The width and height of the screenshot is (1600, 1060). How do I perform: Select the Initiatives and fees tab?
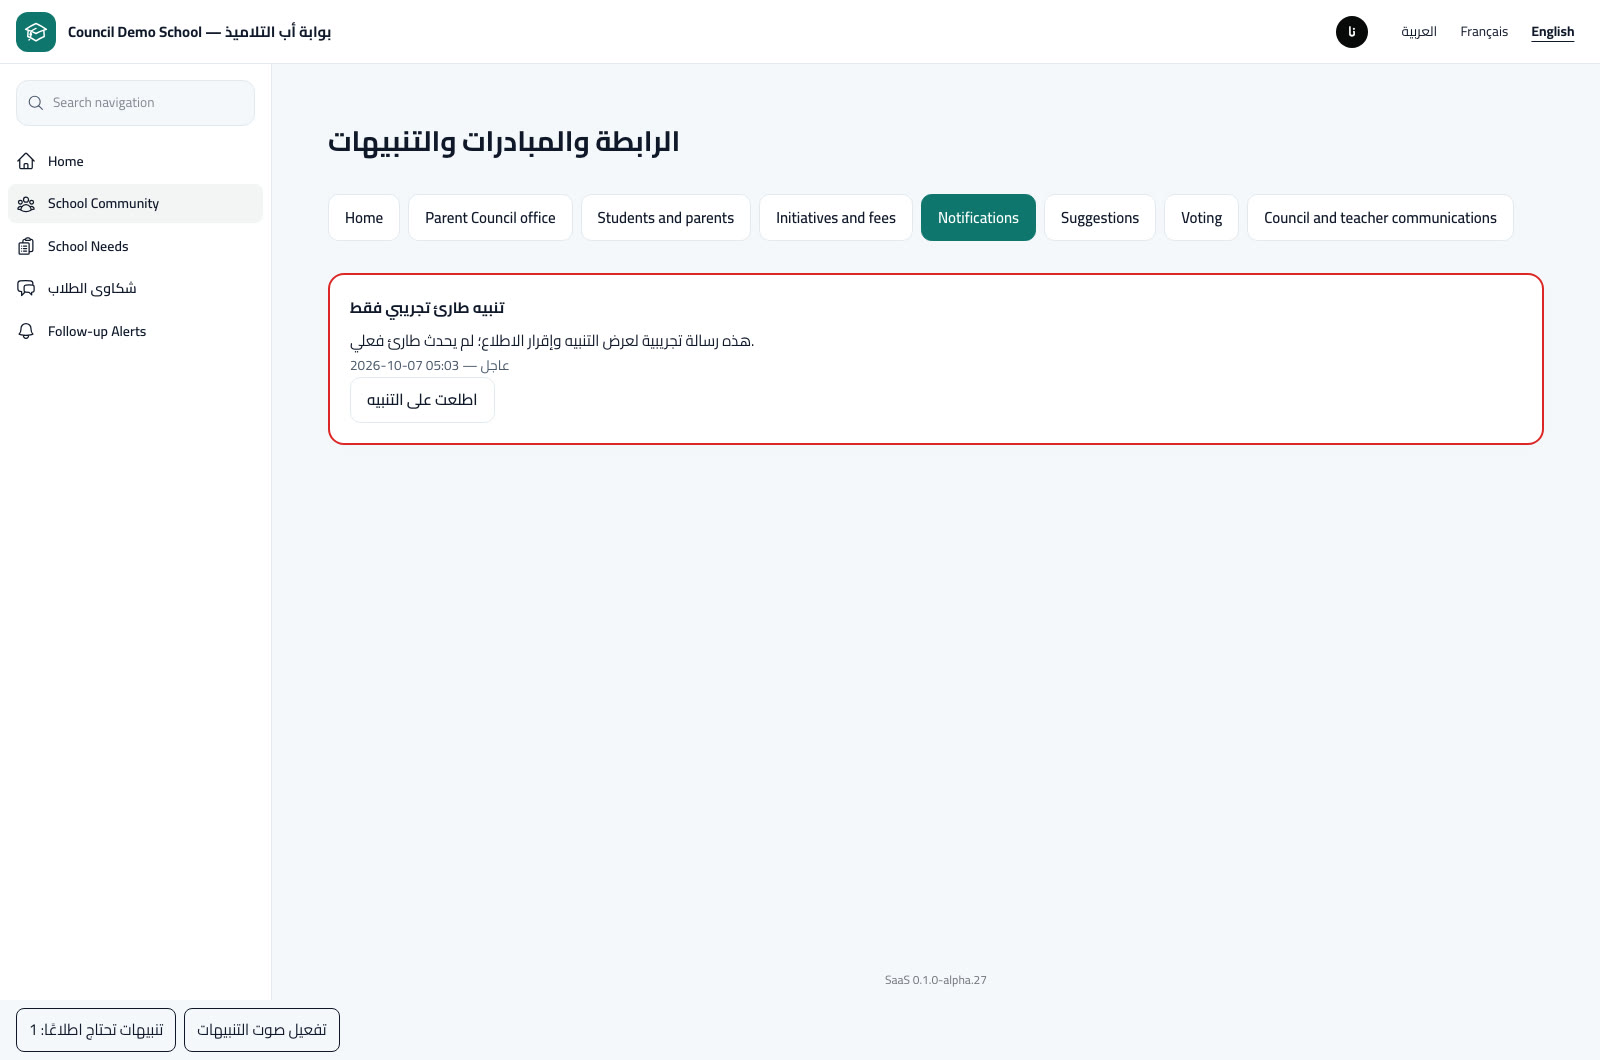click(x=836, y=218)
